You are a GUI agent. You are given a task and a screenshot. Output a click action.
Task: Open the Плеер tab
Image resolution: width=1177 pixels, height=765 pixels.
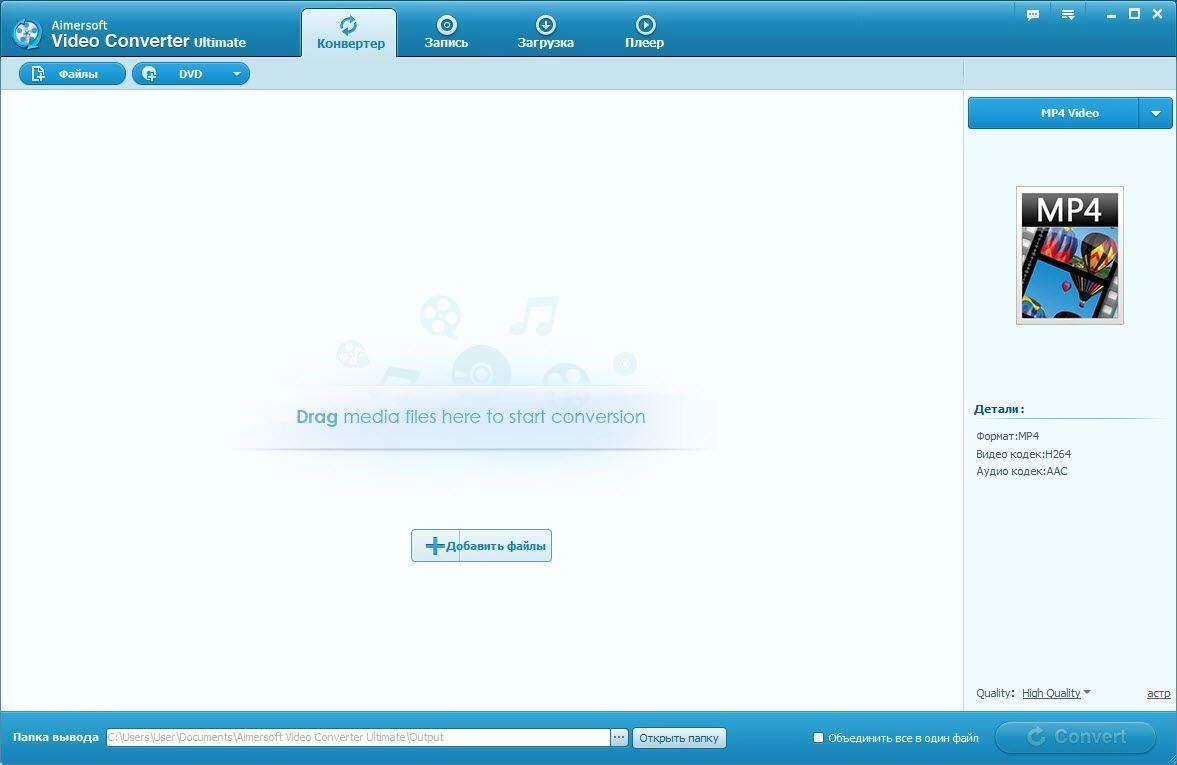pyautogui.click(x=644, y=33)
